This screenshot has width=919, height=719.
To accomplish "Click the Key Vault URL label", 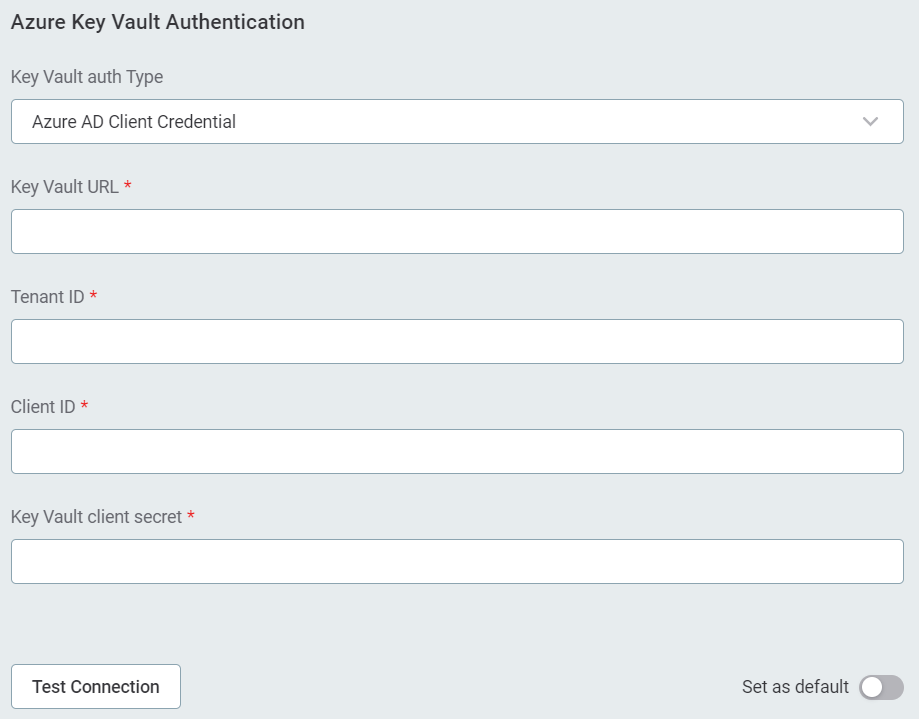I will coord(65,187).
